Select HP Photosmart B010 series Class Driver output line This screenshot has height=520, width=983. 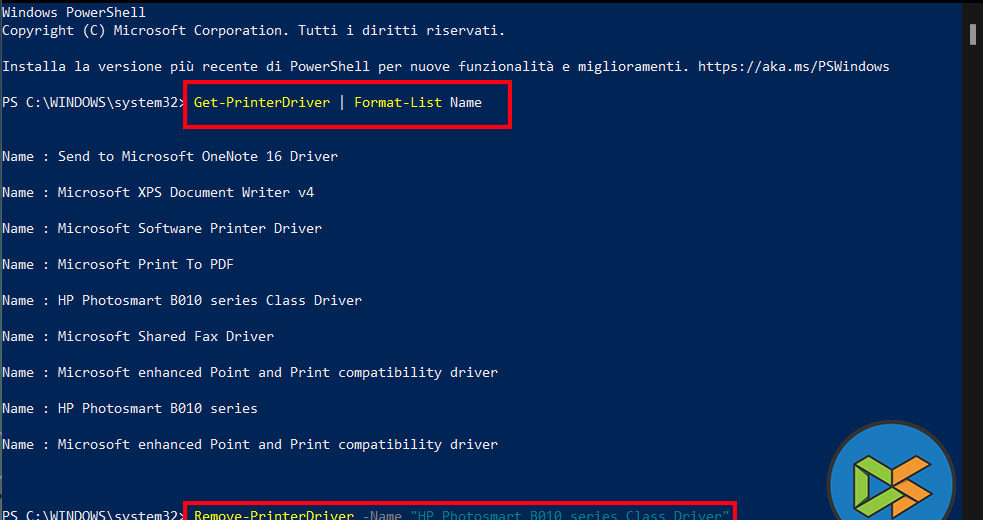tap(209, 300)
